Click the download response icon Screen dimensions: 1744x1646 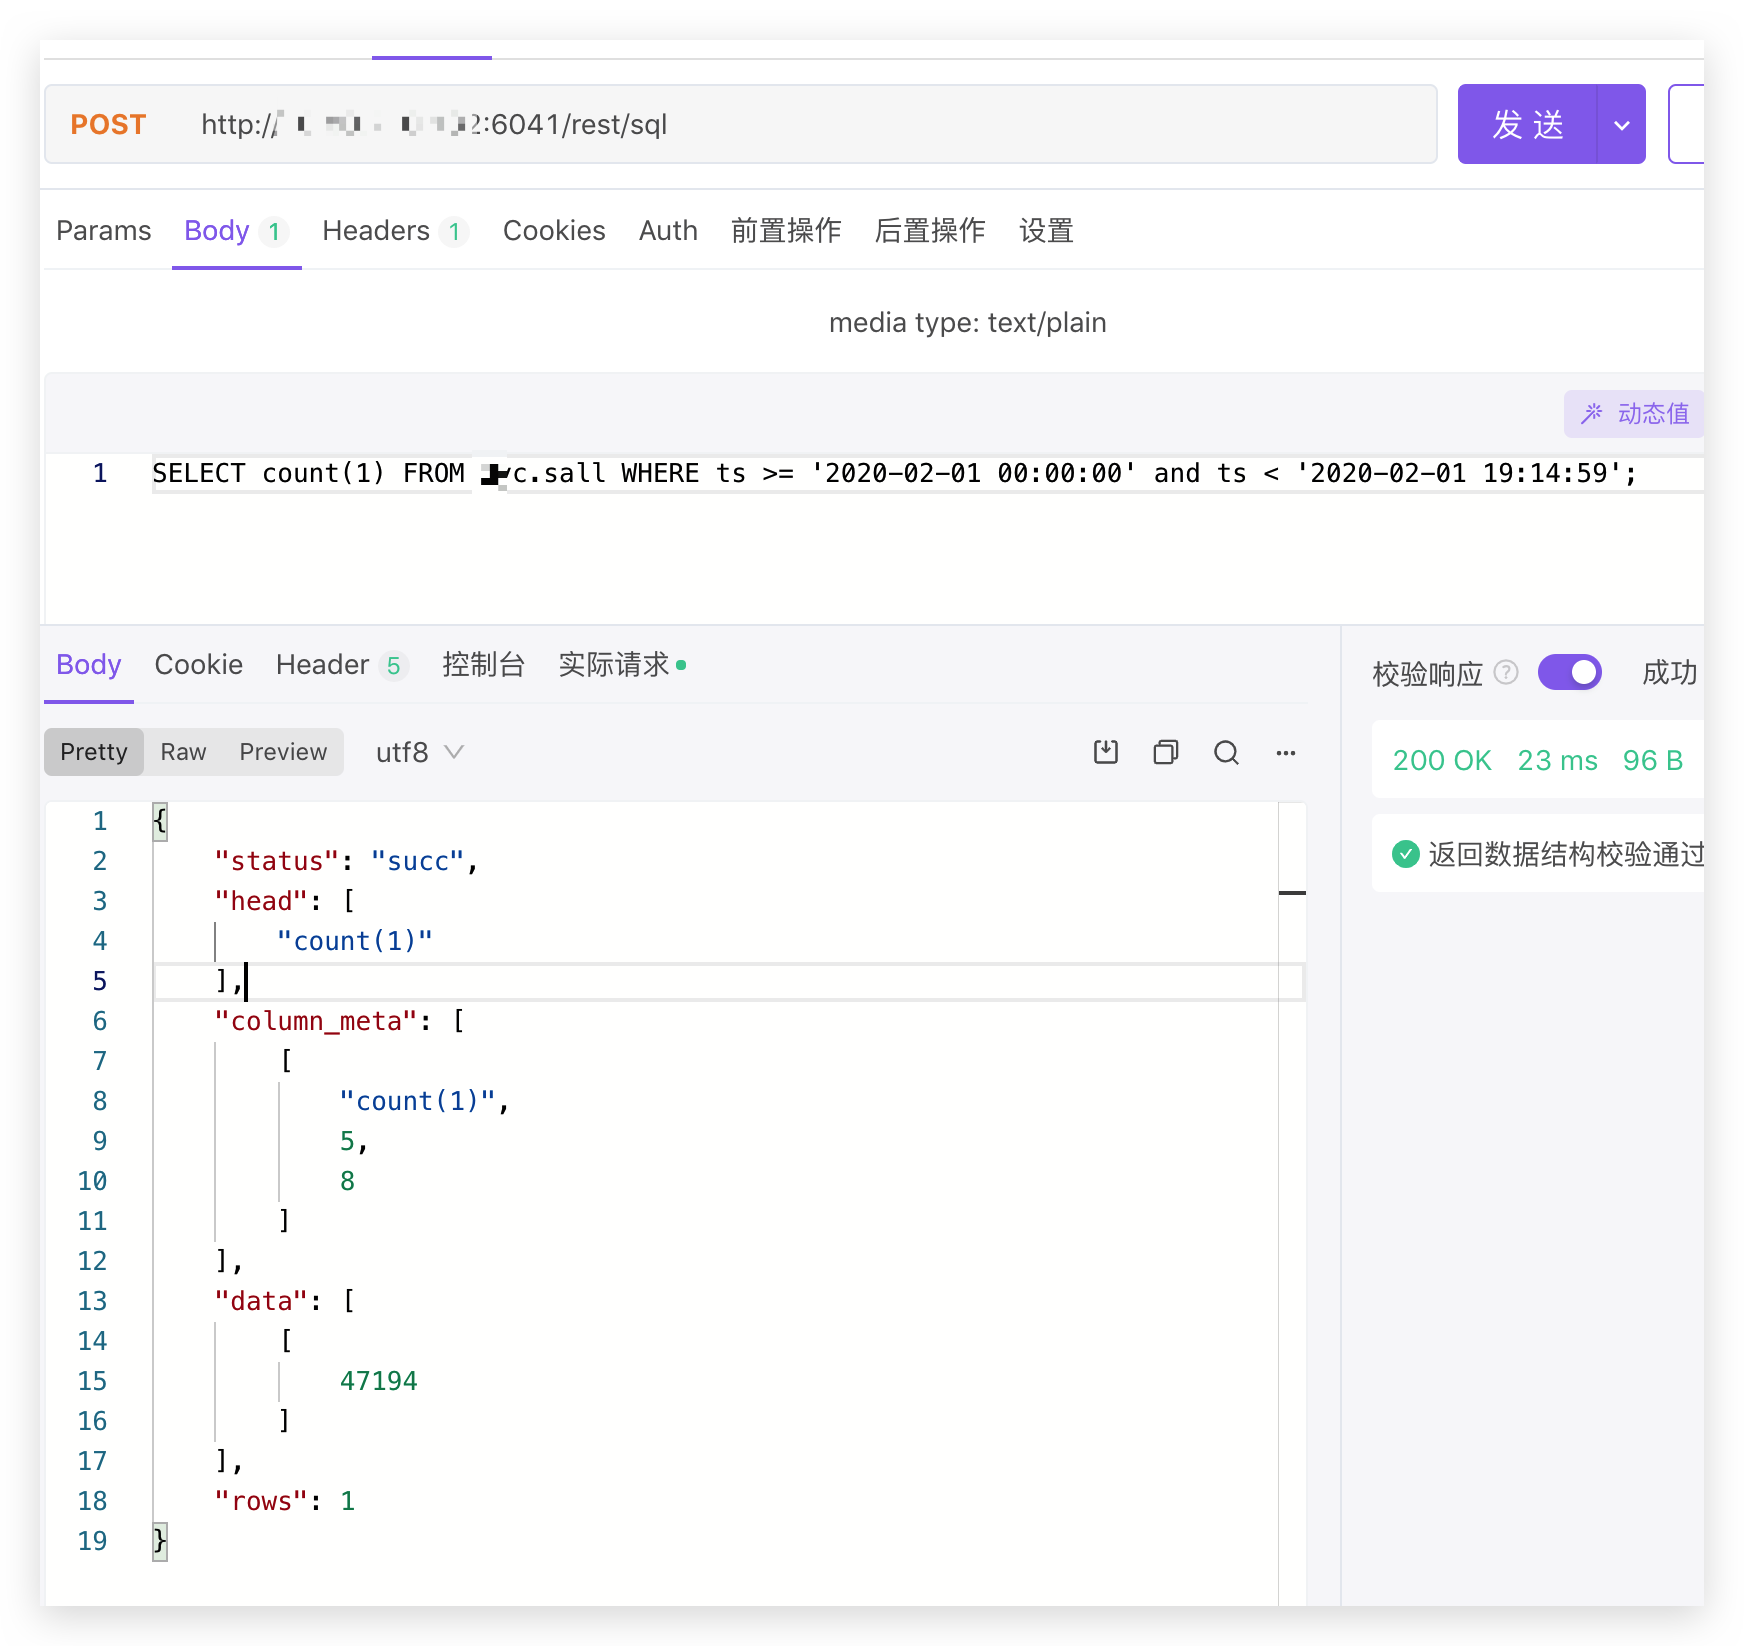tap(1105, 752)
